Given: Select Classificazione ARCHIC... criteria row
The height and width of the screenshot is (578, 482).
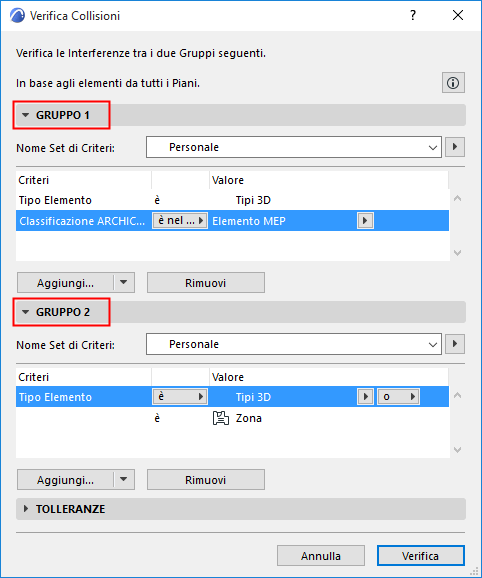Looking at the screenshot, I should (x=232, y=220).
